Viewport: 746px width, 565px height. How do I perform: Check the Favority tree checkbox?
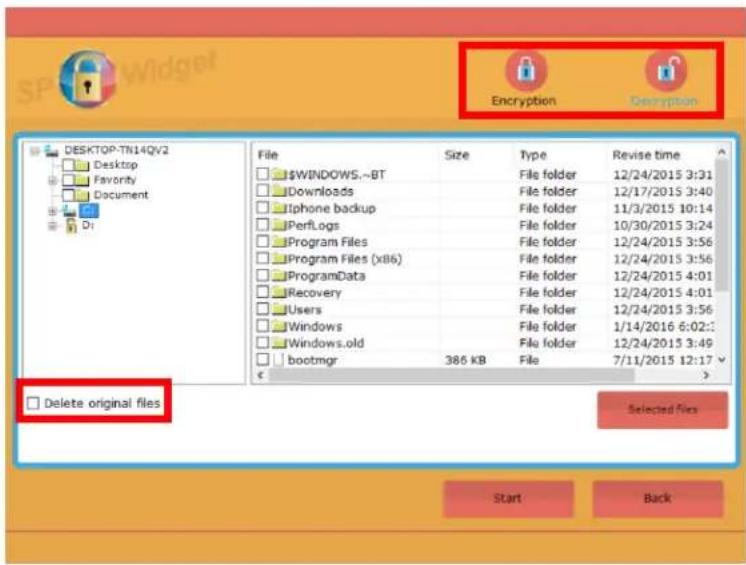click(x=69, y=180)
